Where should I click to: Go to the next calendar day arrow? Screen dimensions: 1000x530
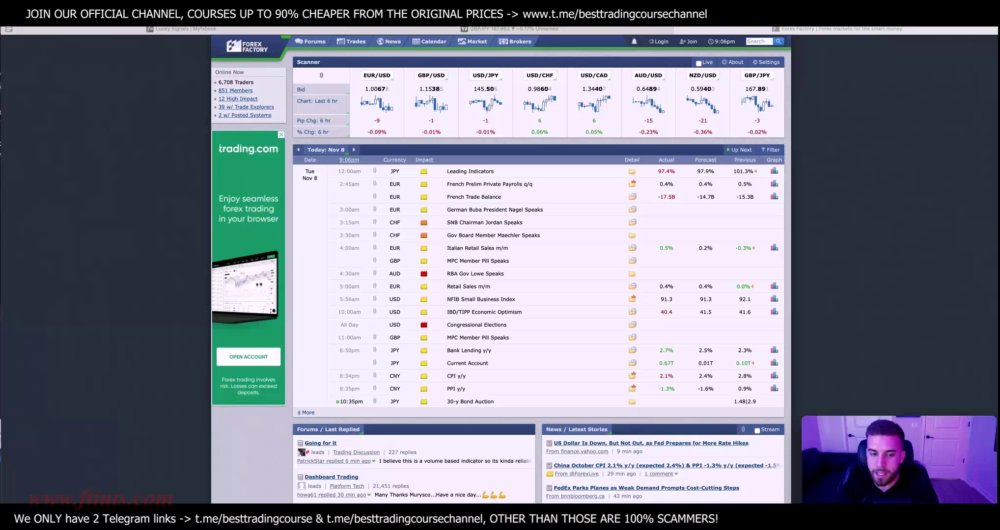pos(354,150)
